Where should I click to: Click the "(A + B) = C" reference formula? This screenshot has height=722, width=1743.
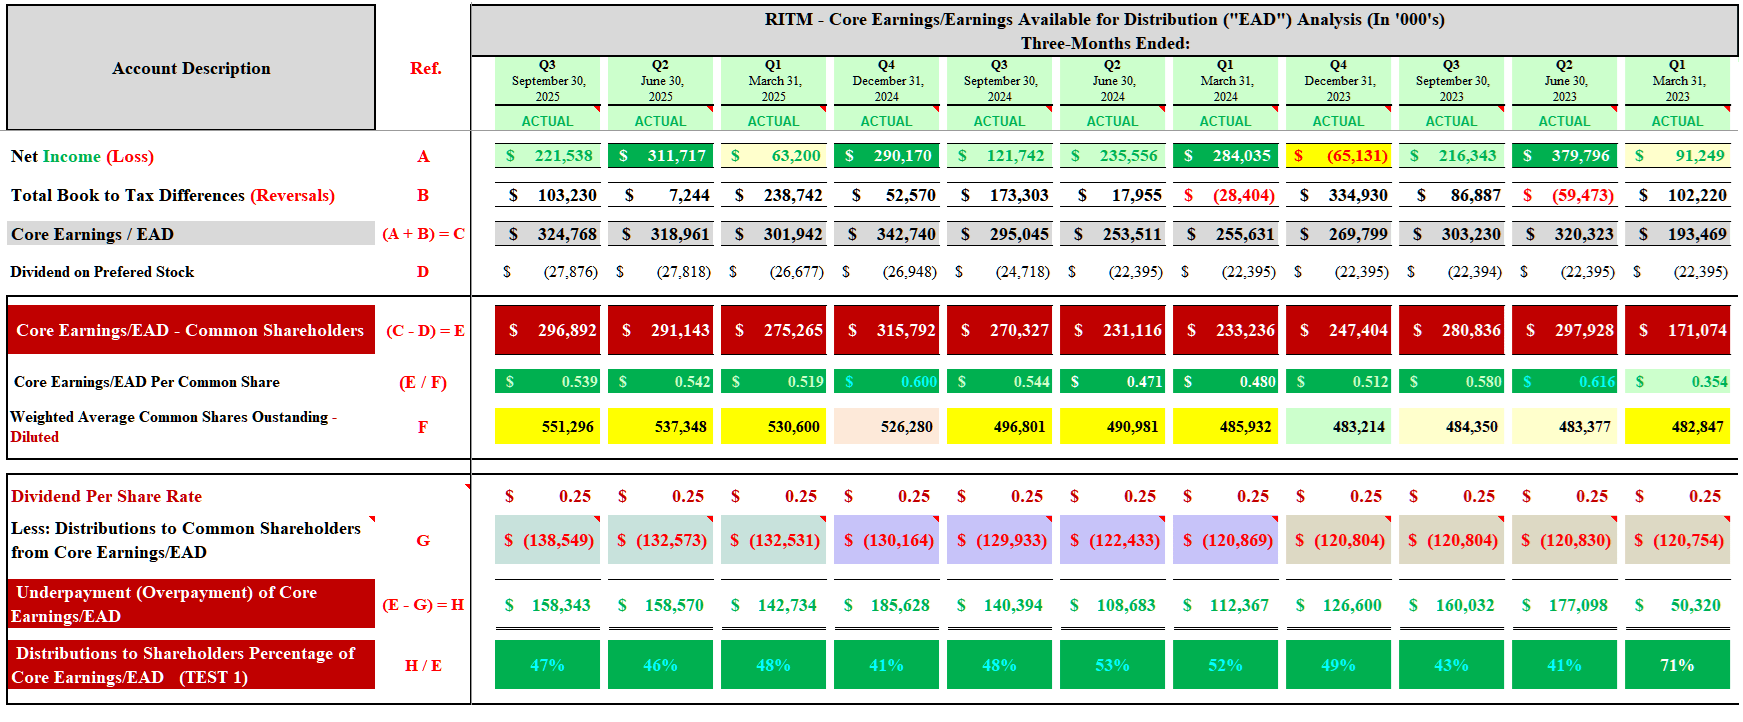tap(423, 234)
